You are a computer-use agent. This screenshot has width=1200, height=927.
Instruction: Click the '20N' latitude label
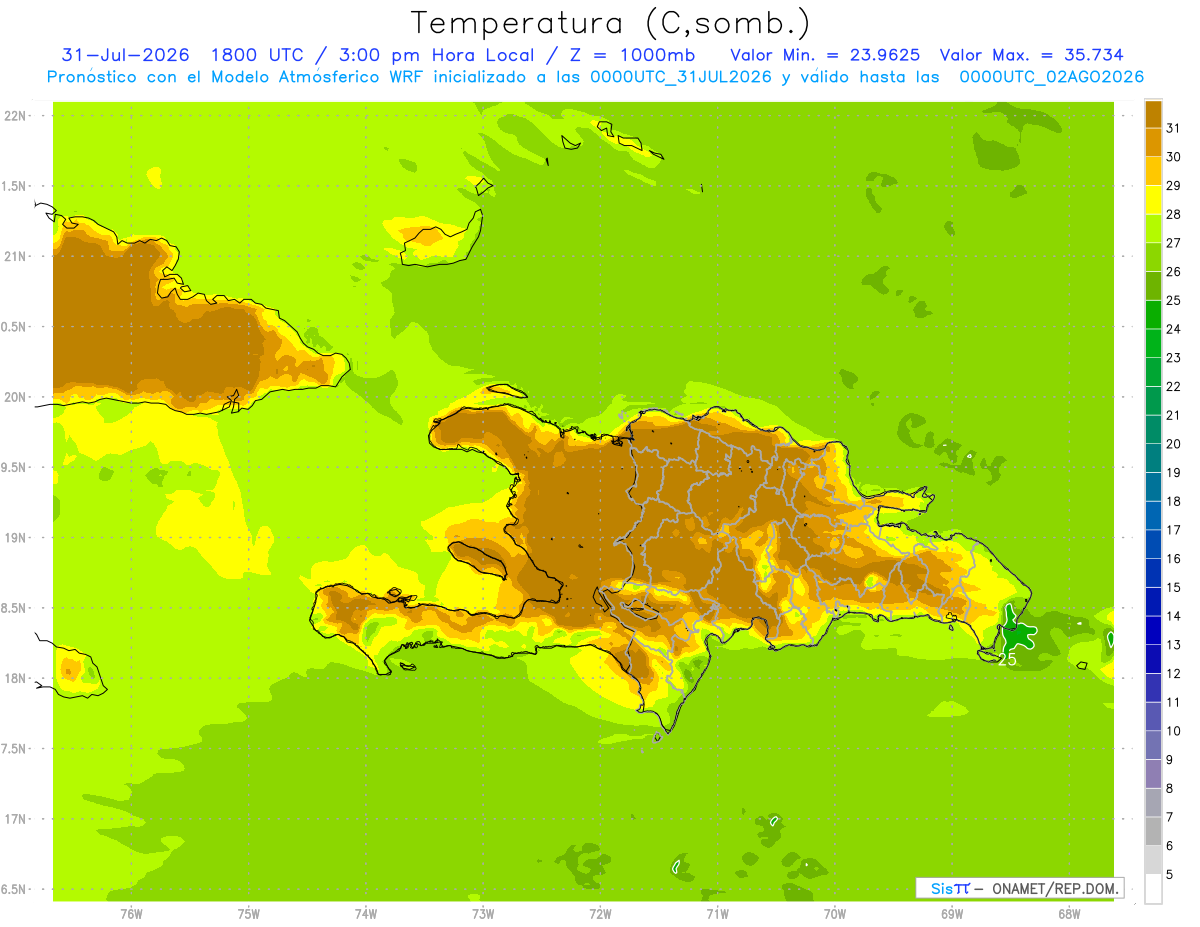[x=15, y=397]
